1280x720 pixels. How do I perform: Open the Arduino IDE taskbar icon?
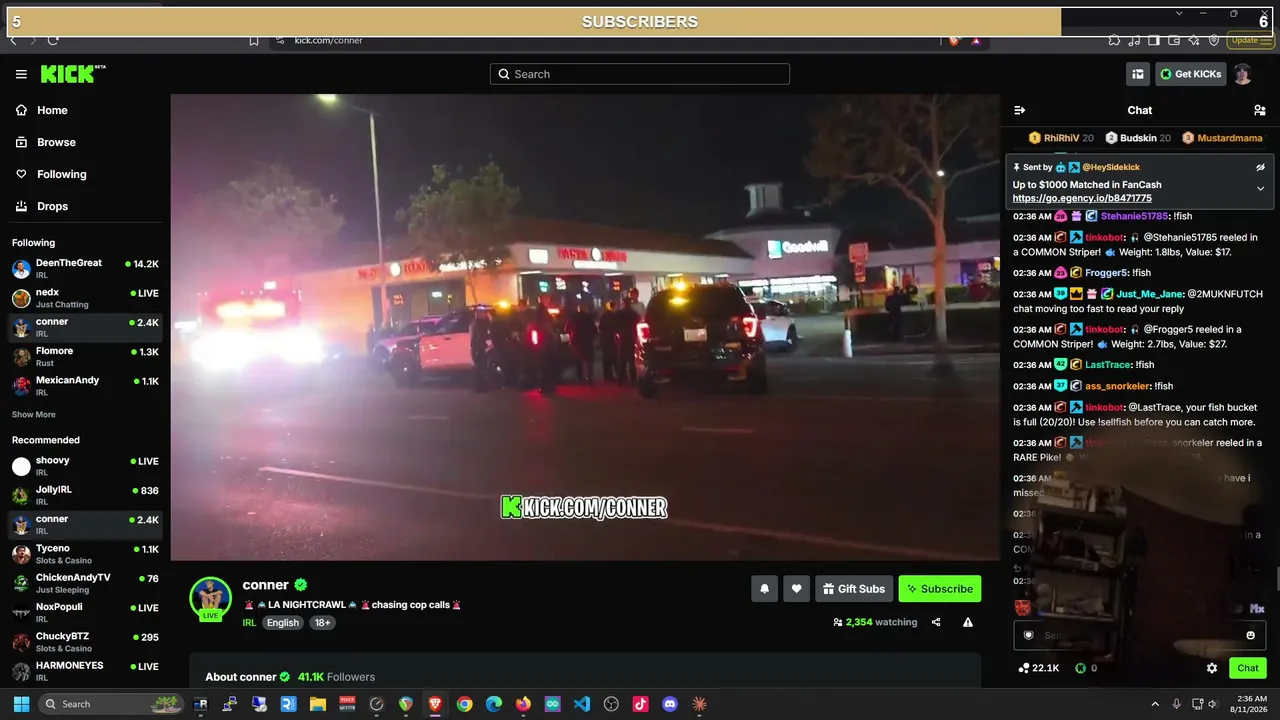[553, 704]
